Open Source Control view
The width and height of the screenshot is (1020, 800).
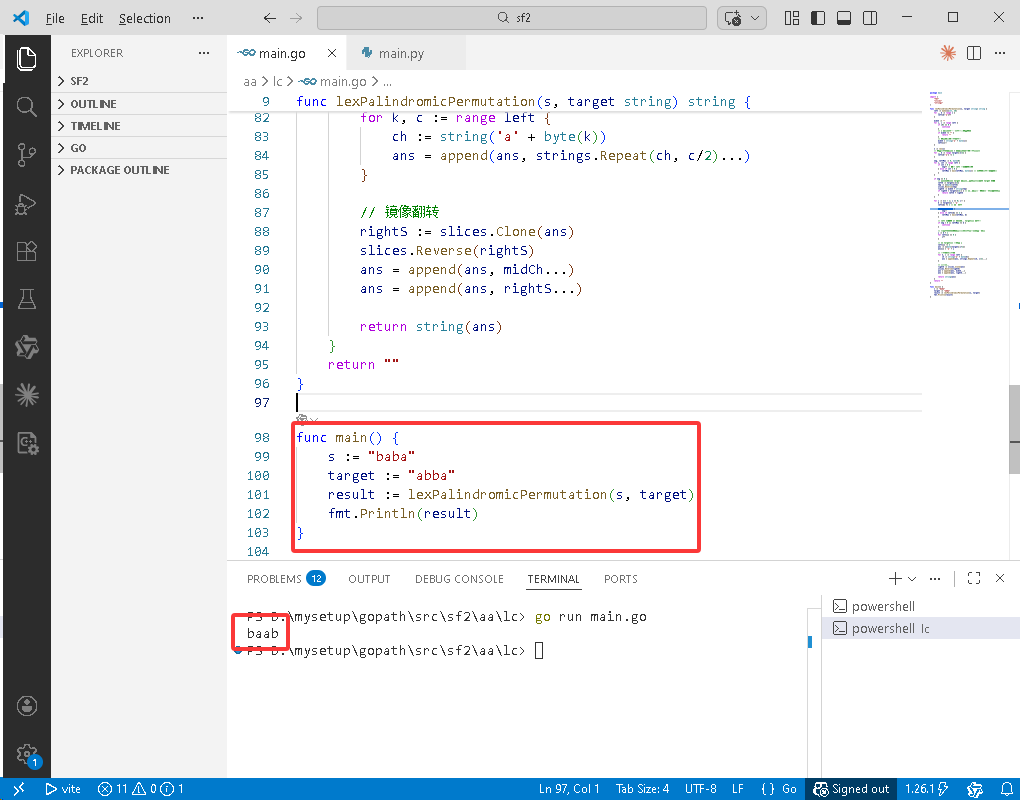27,155
